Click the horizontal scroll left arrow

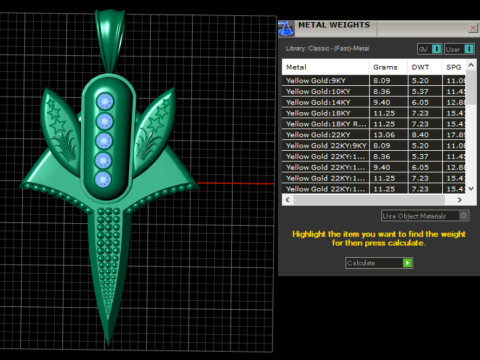[x=288, y=200]
